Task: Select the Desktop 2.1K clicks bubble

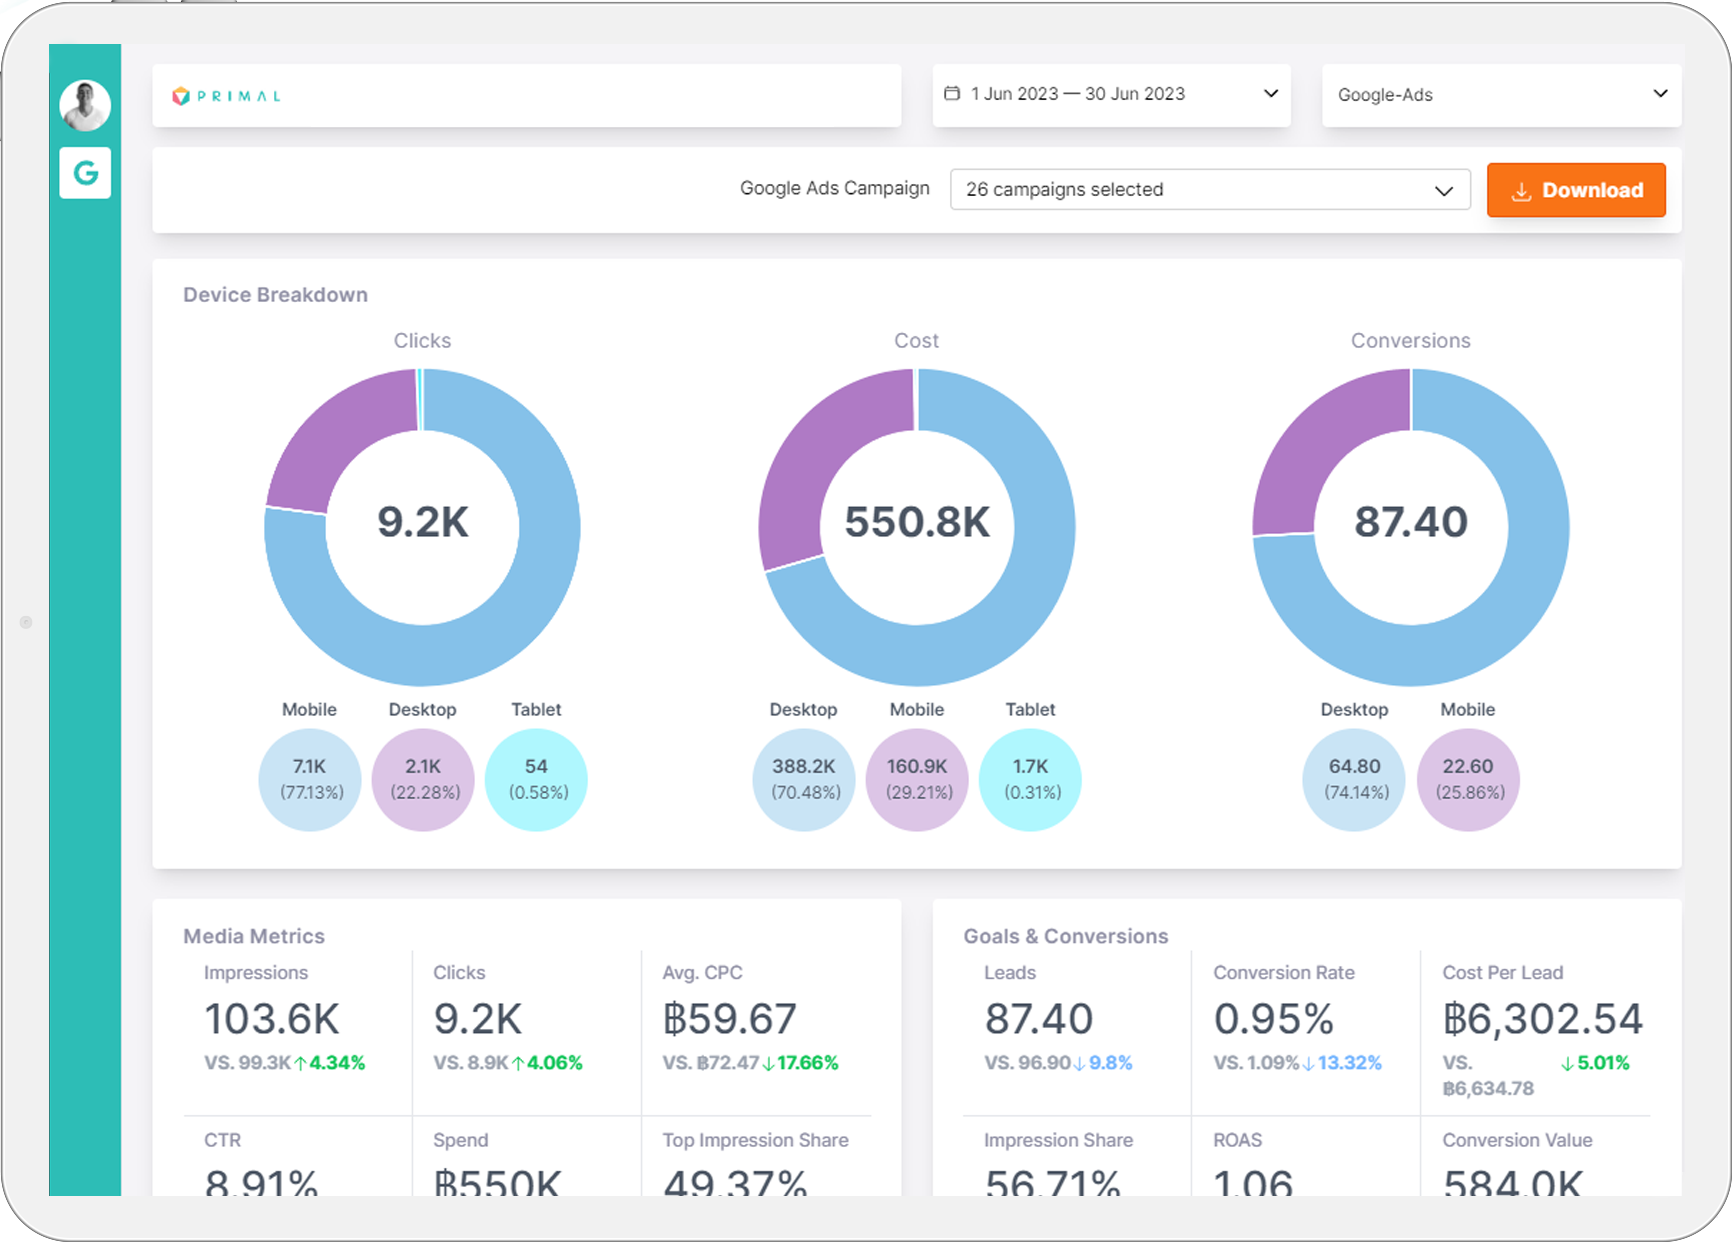Action: click(x=423, y=779)
